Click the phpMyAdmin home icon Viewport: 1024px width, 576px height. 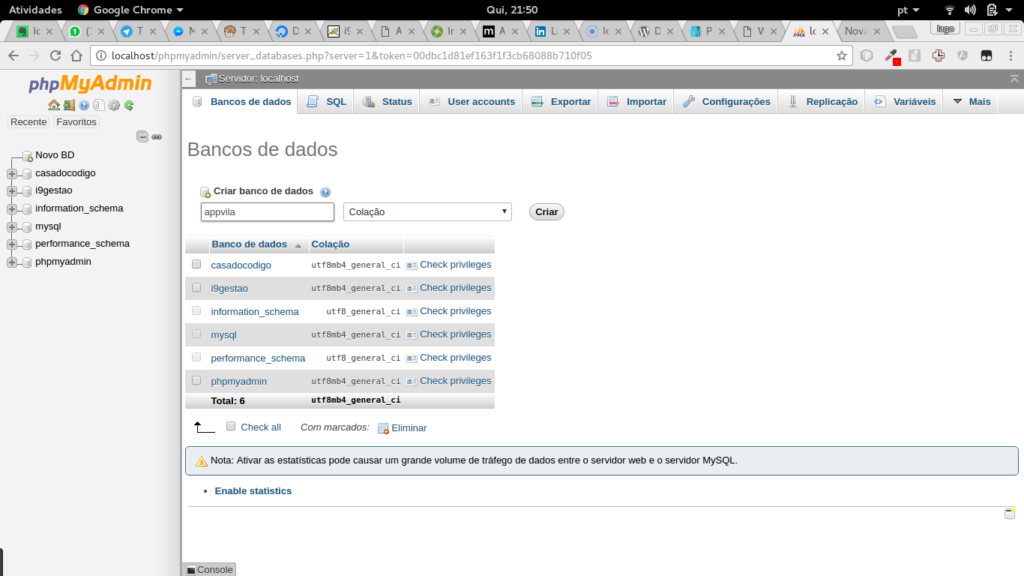pyautogui.click(x=53, y=105)
